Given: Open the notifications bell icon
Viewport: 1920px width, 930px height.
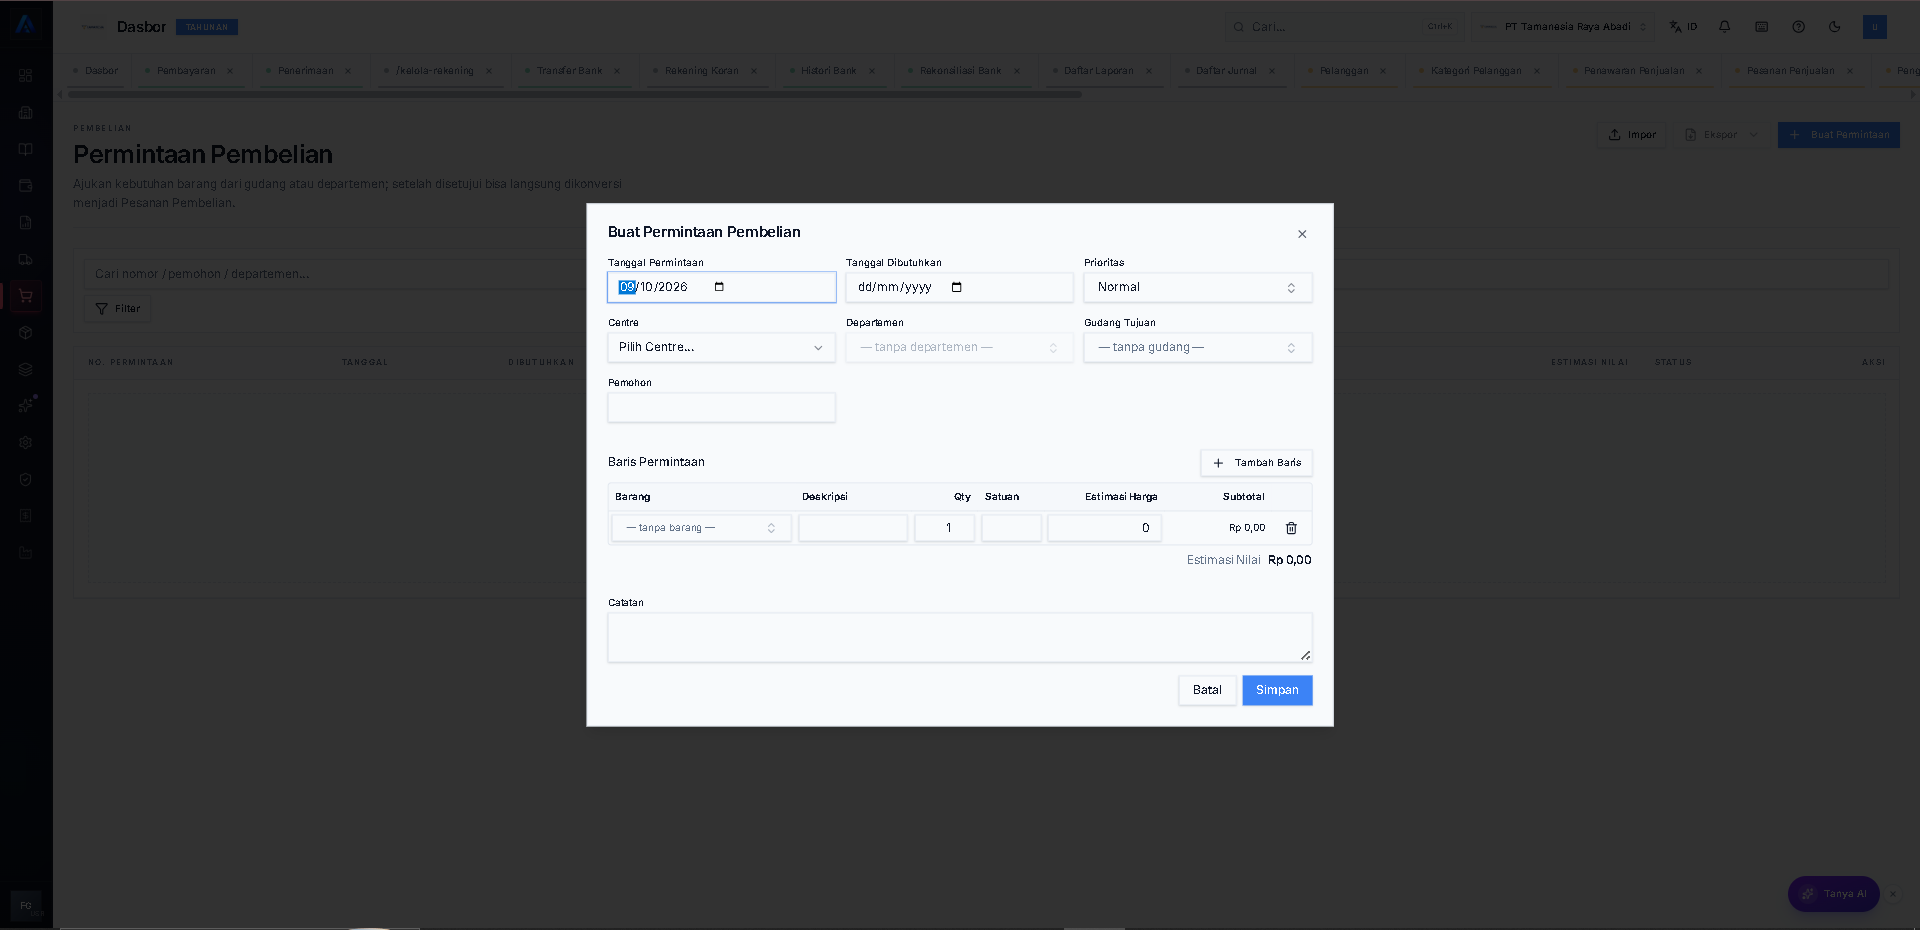Looking at the screenshot, I should point(1725,27).
